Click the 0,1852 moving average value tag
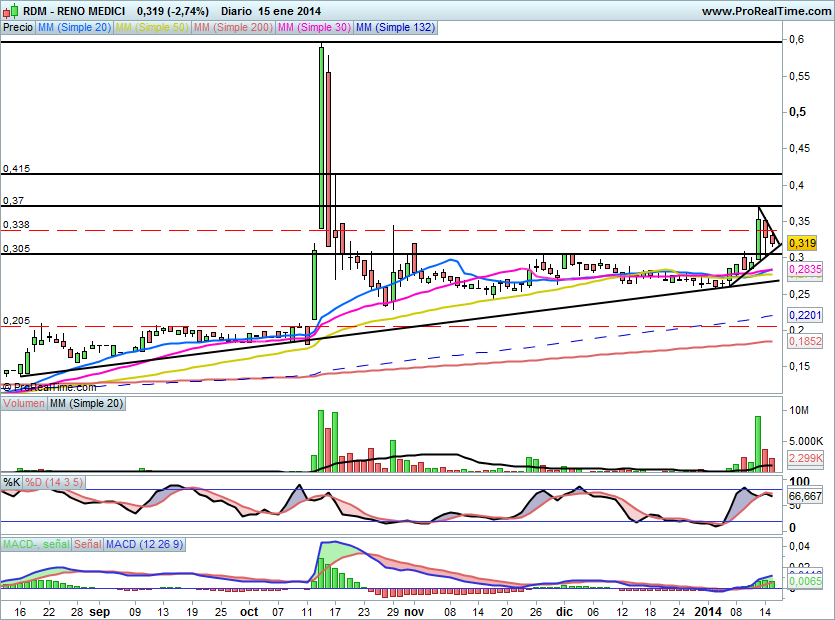Screen dimensions: 835x620 point(805,341)
